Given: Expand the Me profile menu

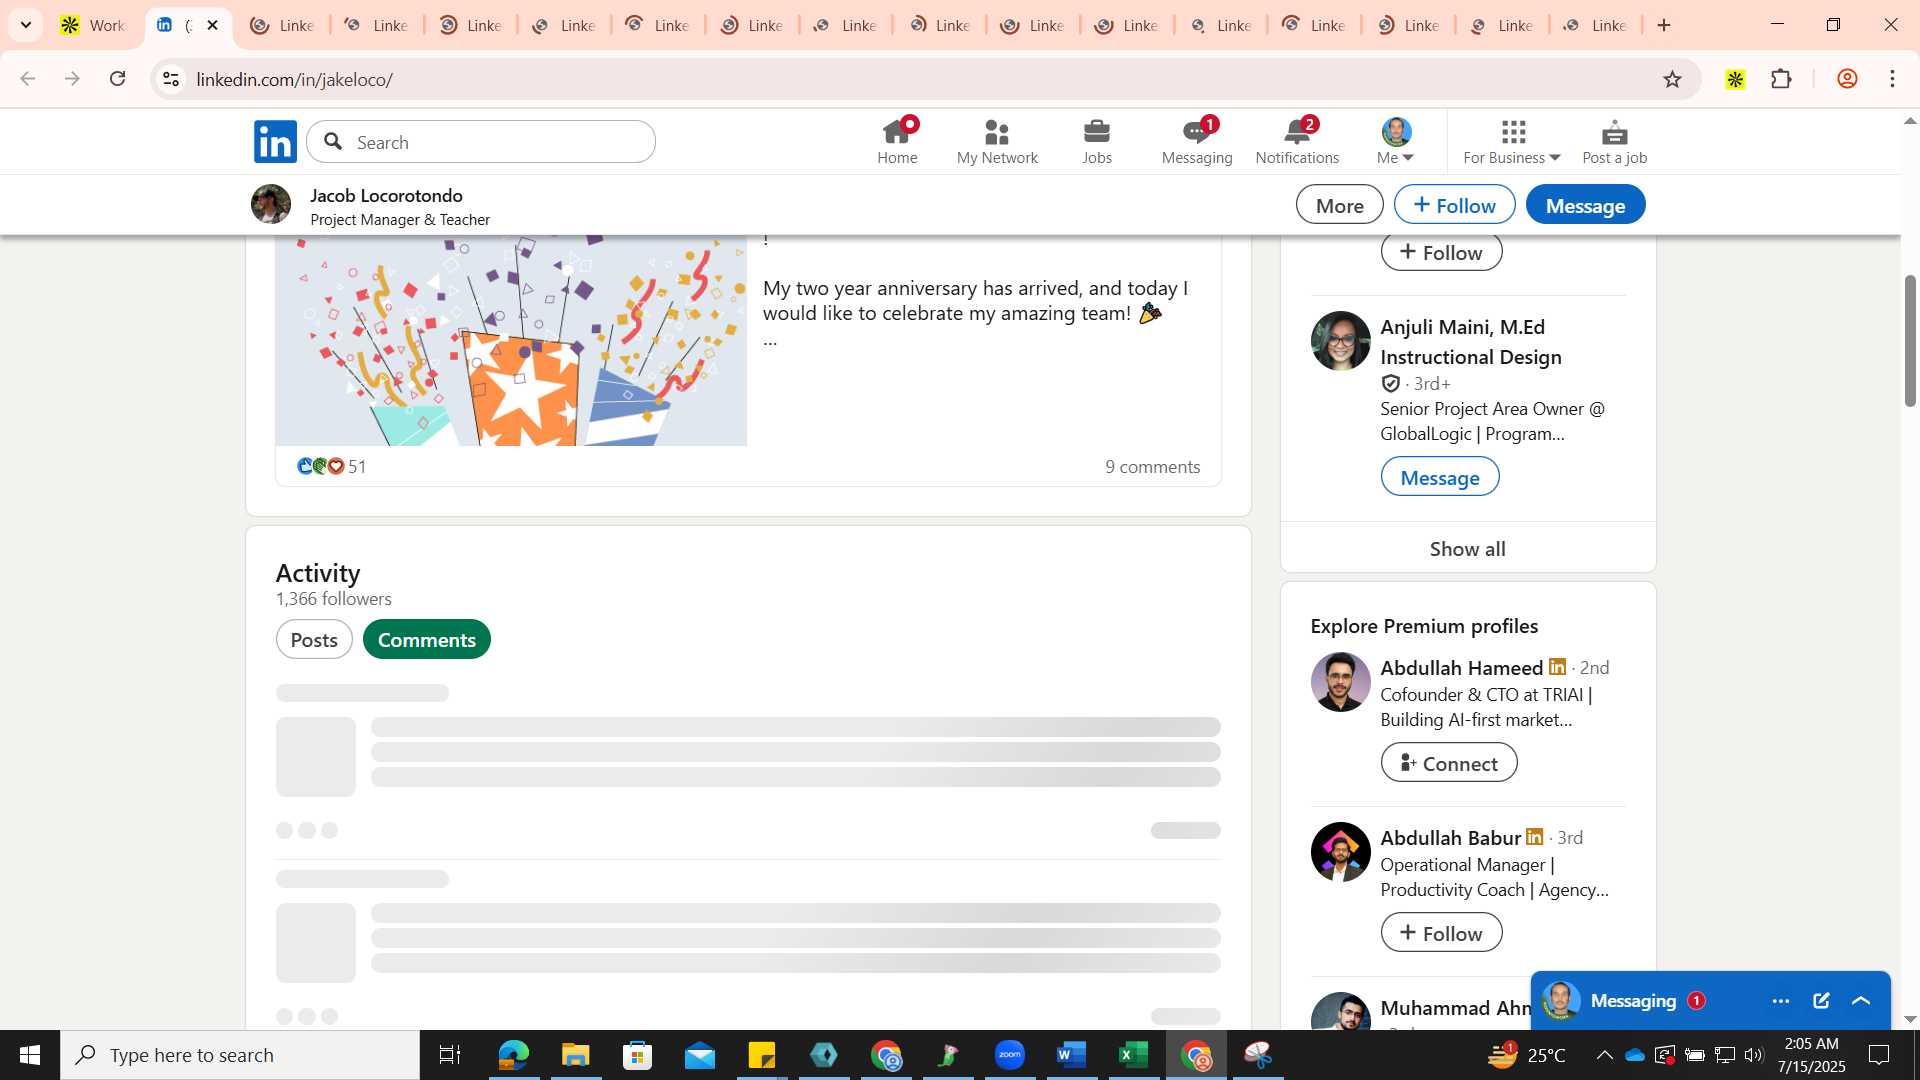Looking at the screenshot, I should coord(1395,141).
